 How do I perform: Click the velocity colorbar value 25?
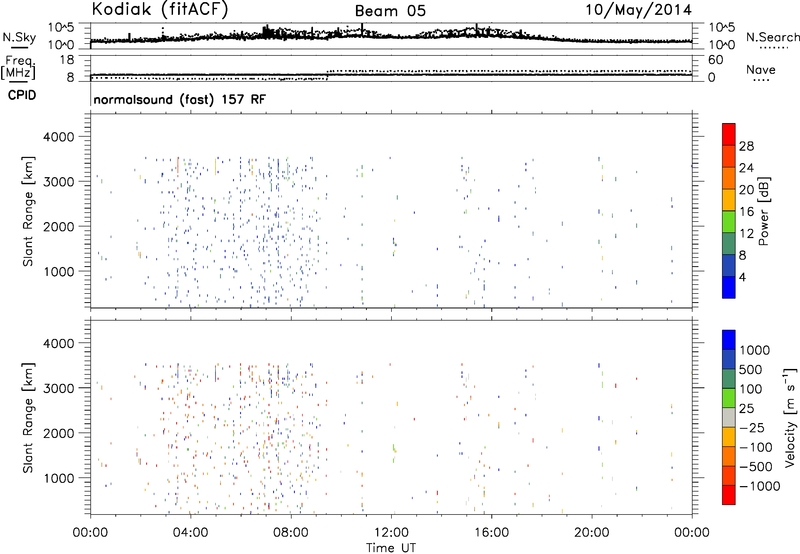coord(747,409)
